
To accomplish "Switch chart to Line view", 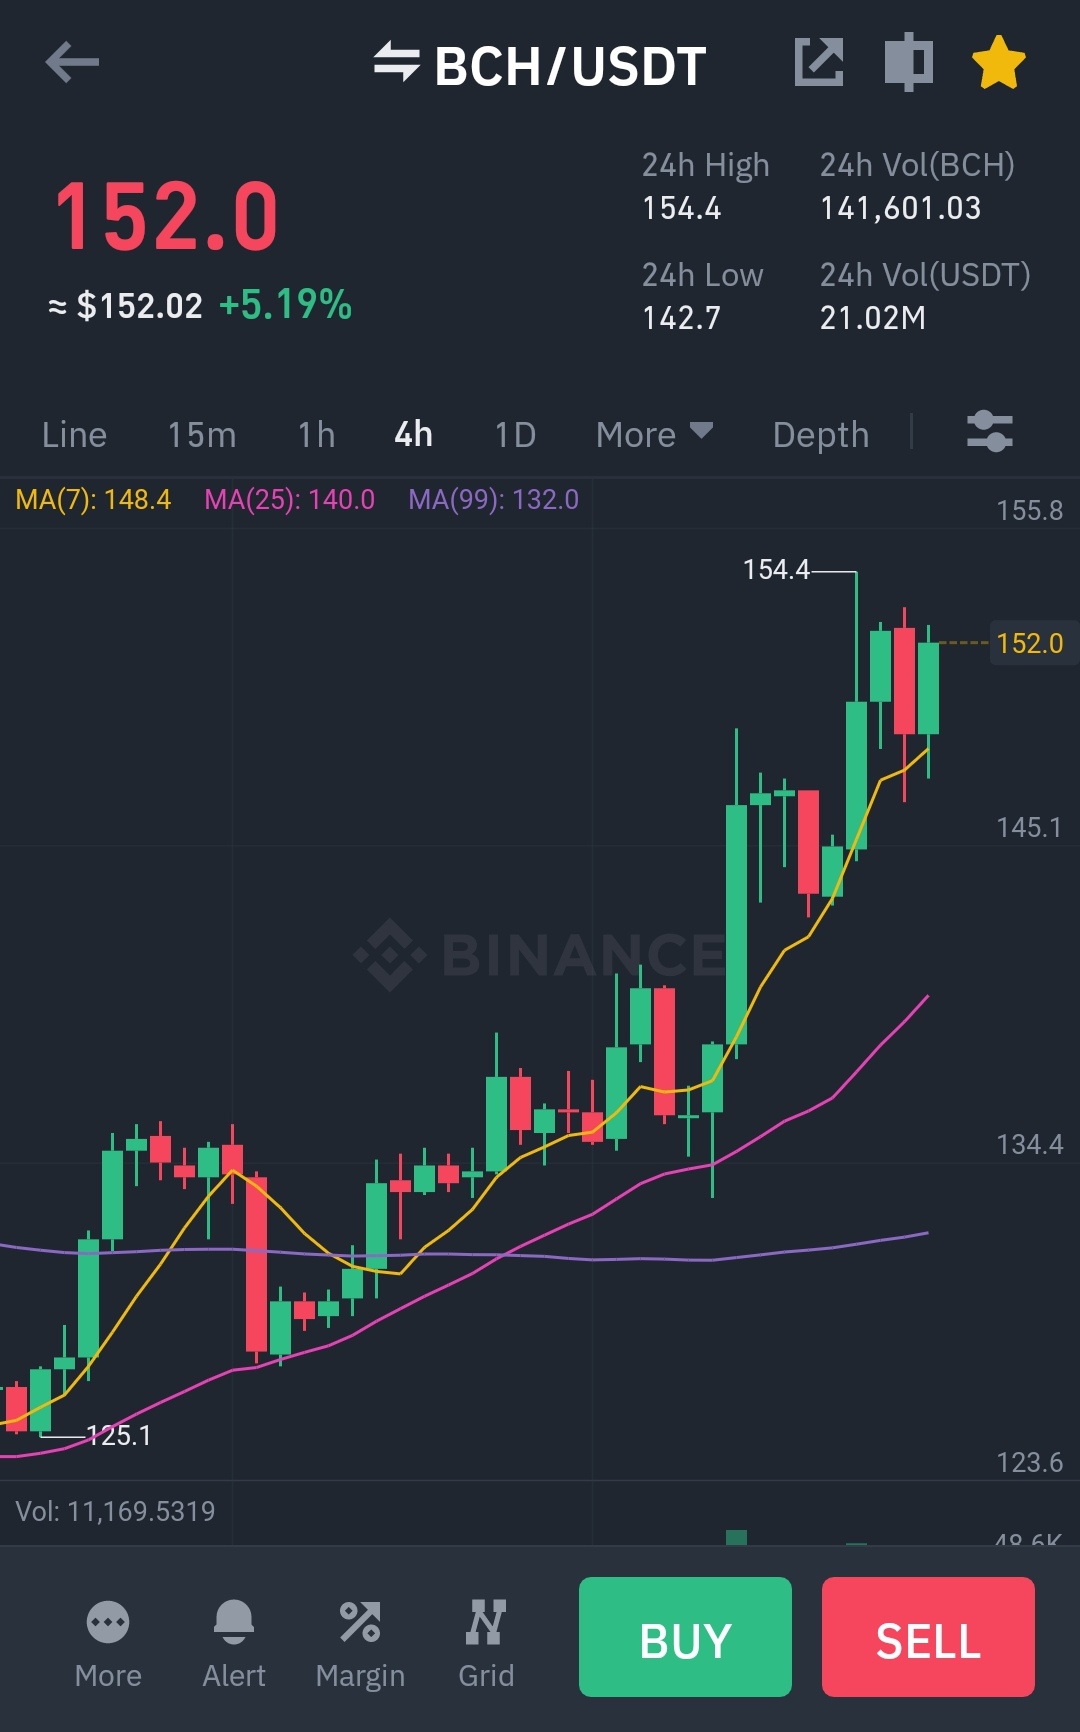I will 74,434.
